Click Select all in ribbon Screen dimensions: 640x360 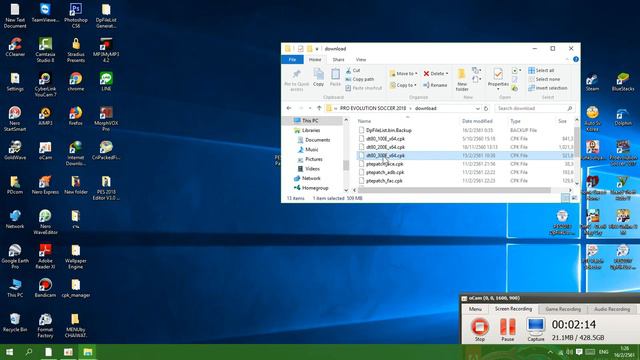pos(541,70)
